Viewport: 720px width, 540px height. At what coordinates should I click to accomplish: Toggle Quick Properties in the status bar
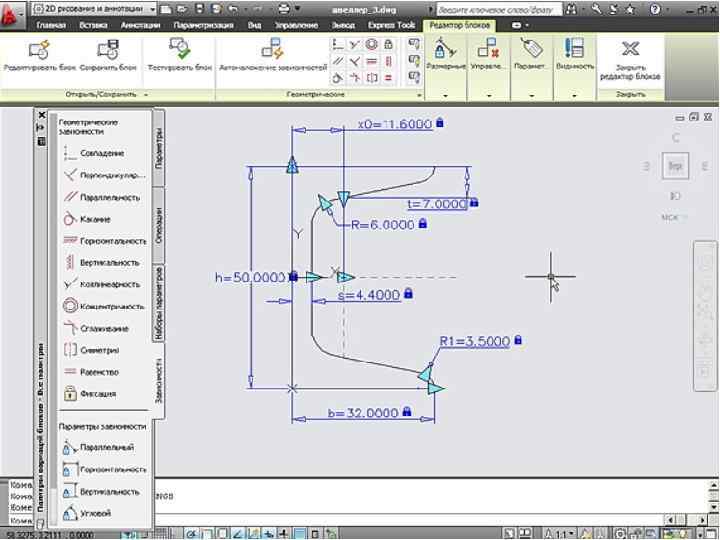pyautogui.click(x=315, y=534)
